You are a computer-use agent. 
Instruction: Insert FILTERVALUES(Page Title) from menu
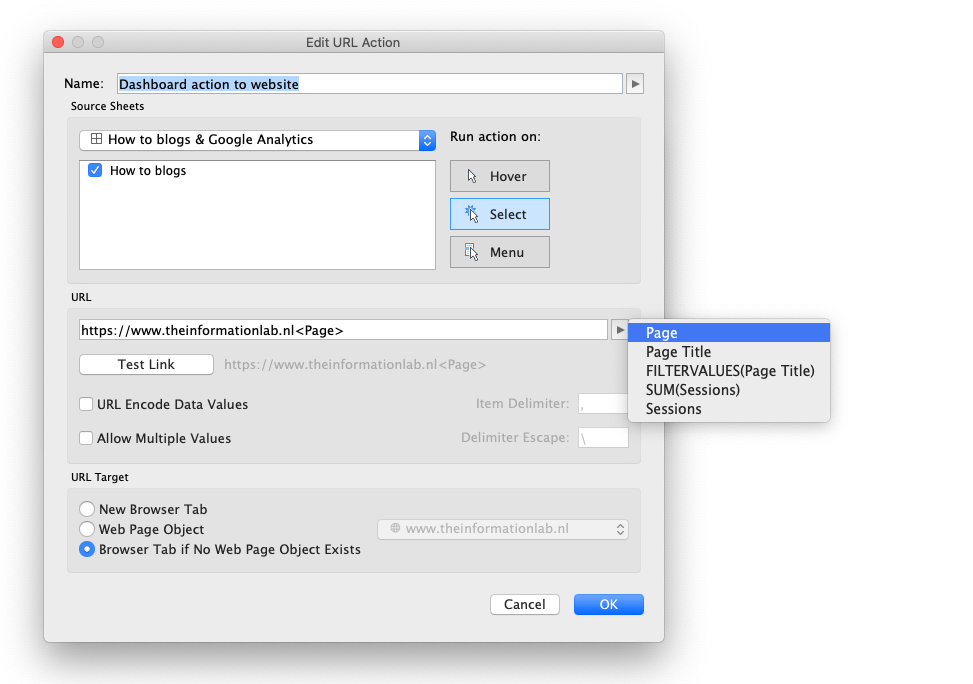(729, 371)
